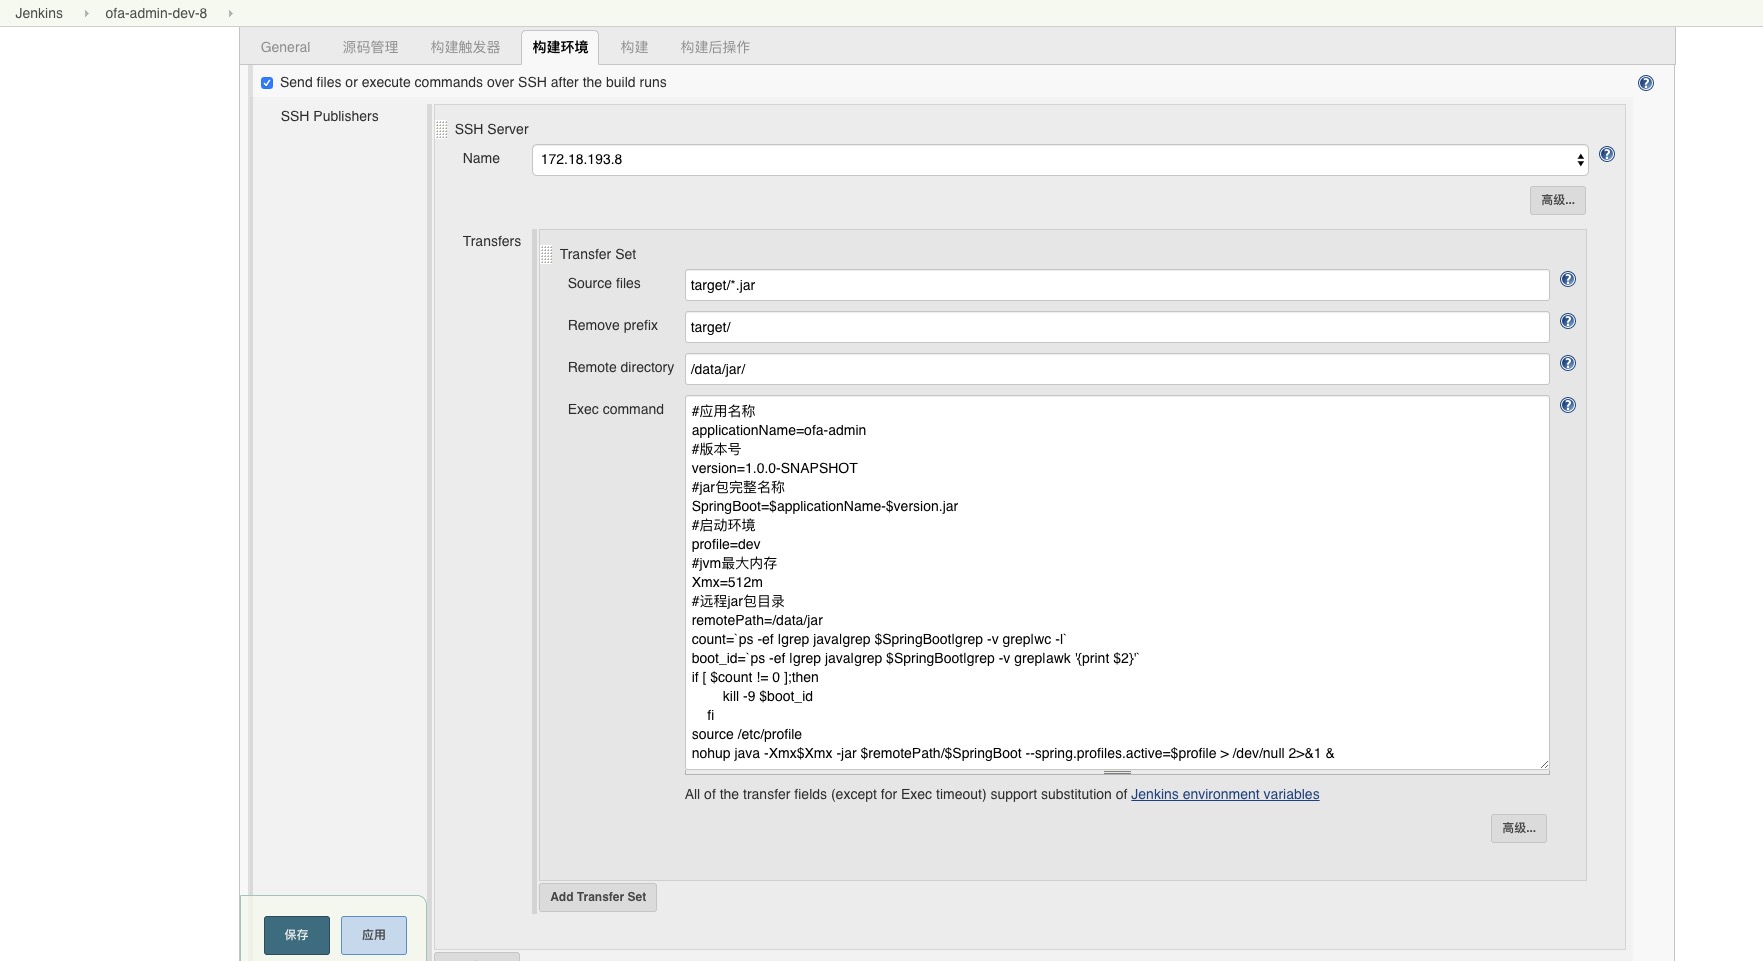Click the textarea bottom resize handle bar
The height and width of the screenshot is (961, 1763).
click(1117, 772)
